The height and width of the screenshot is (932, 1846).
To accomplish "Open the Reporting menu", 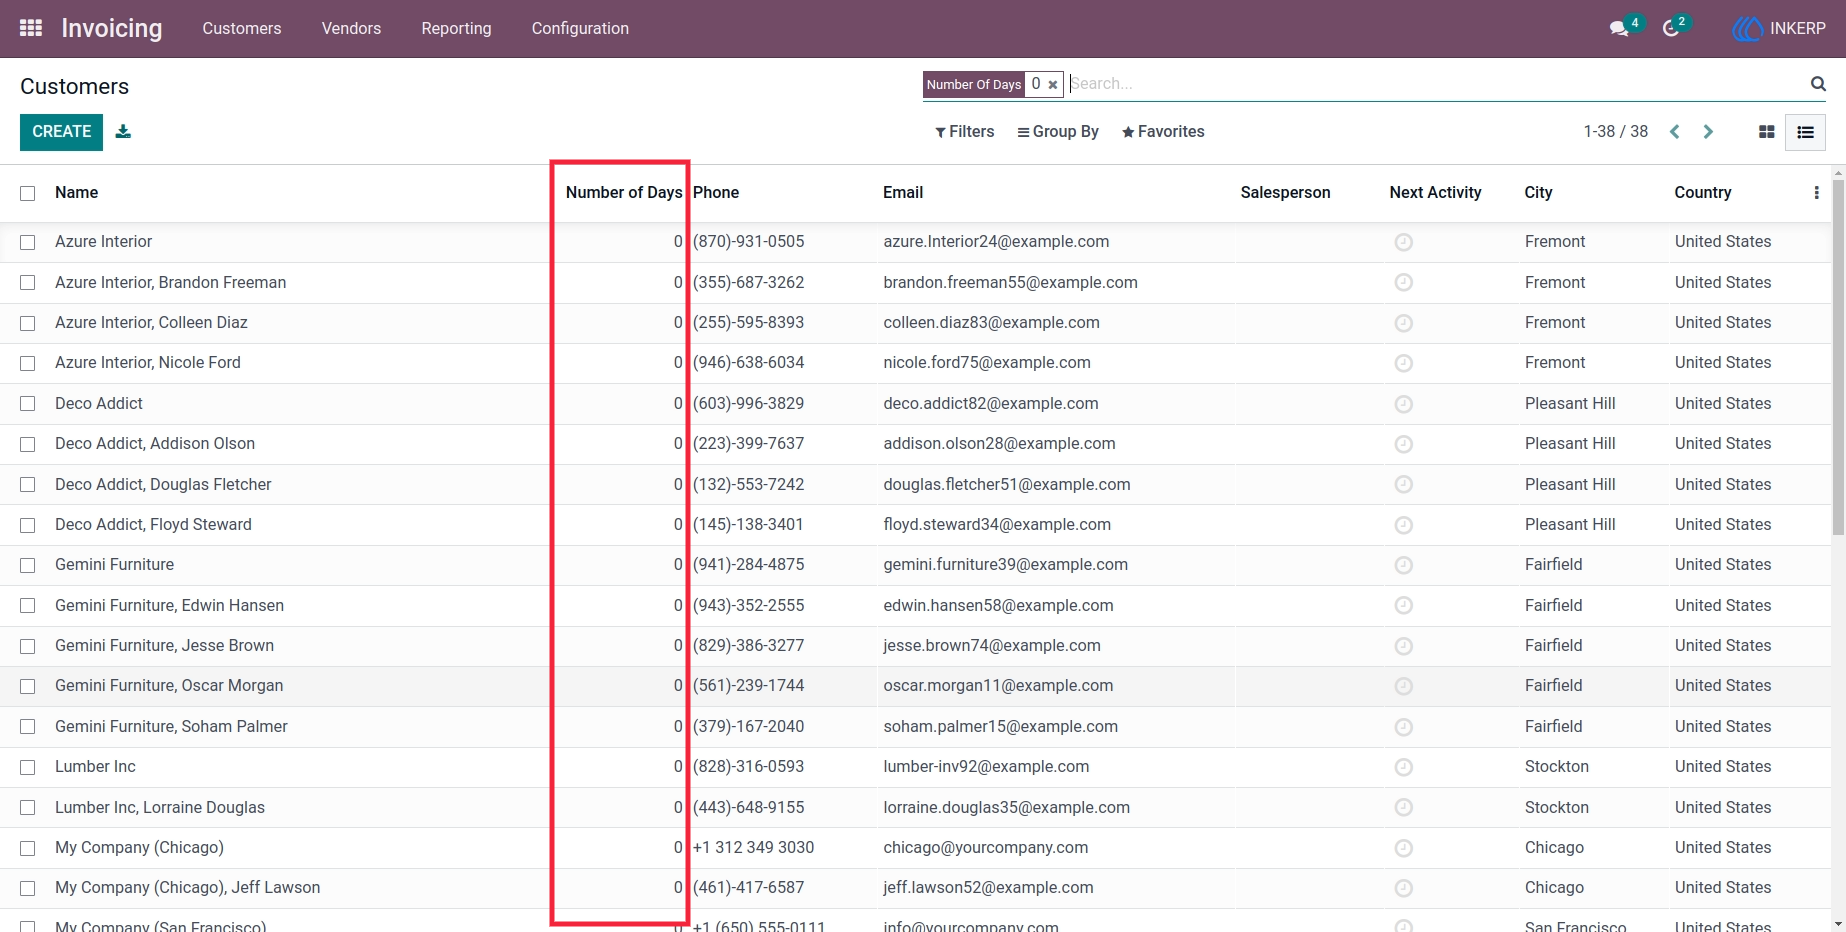I will pyautogui.click(x=456, y=28).
